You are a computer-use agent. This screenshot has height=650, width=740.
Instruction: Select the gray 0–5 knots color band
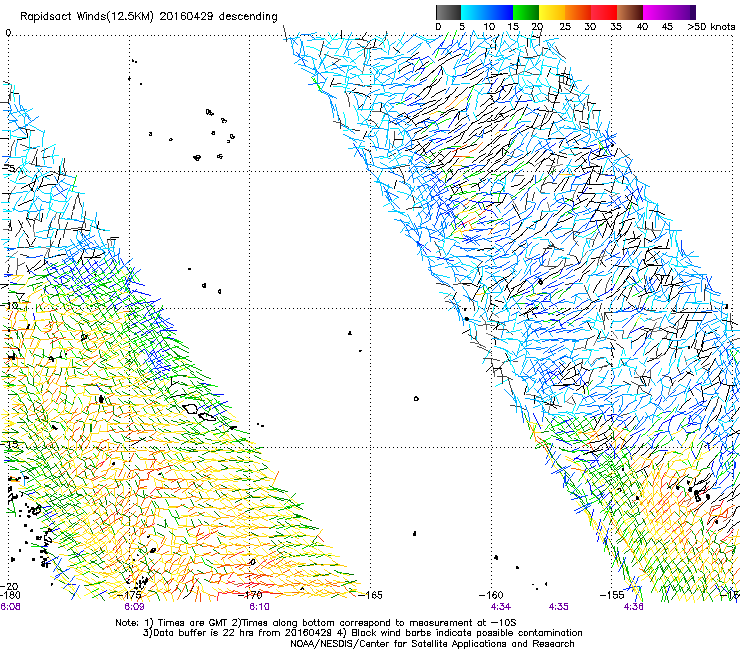click(x=448, y=12)
